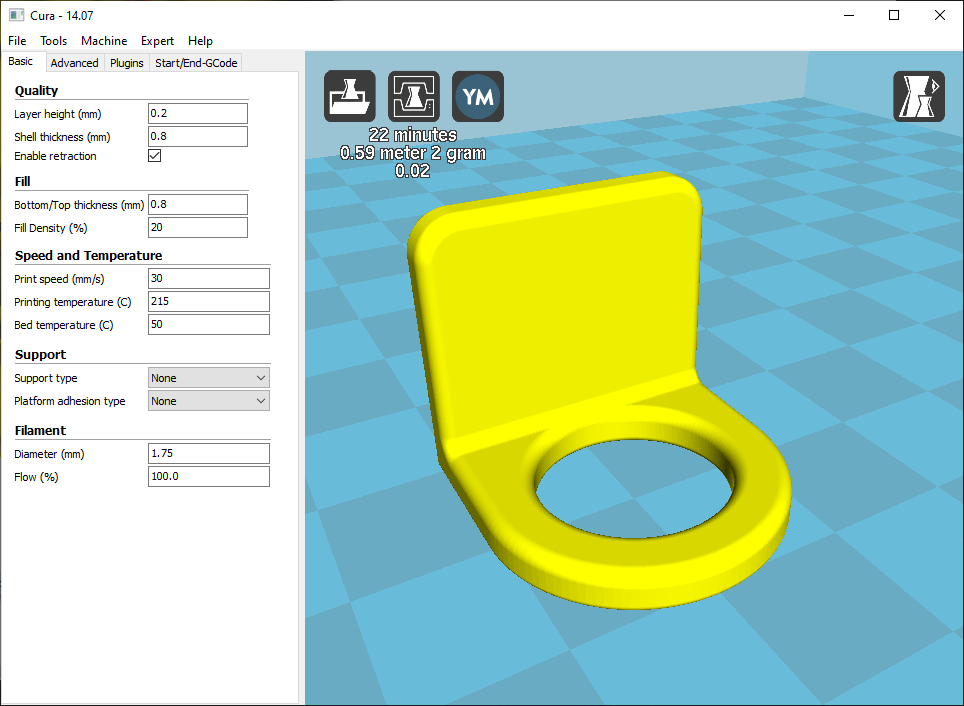Open the Support type dropdown

(x=208, y=377)
